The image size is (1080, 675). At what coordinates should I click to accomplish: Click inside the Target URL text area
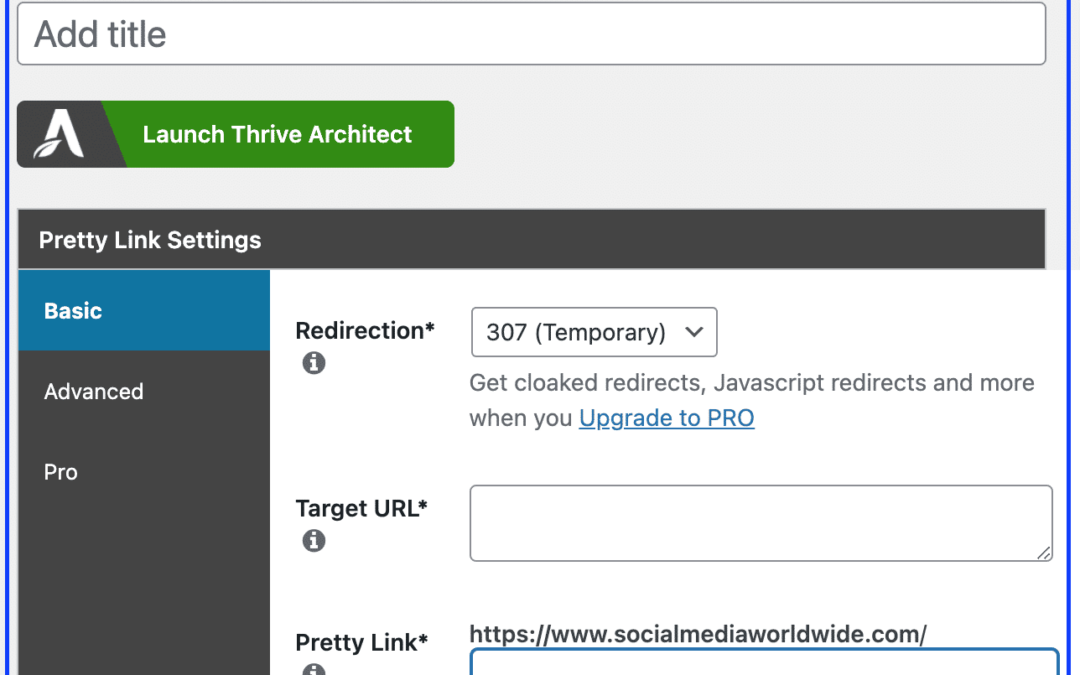pos(761,523)
